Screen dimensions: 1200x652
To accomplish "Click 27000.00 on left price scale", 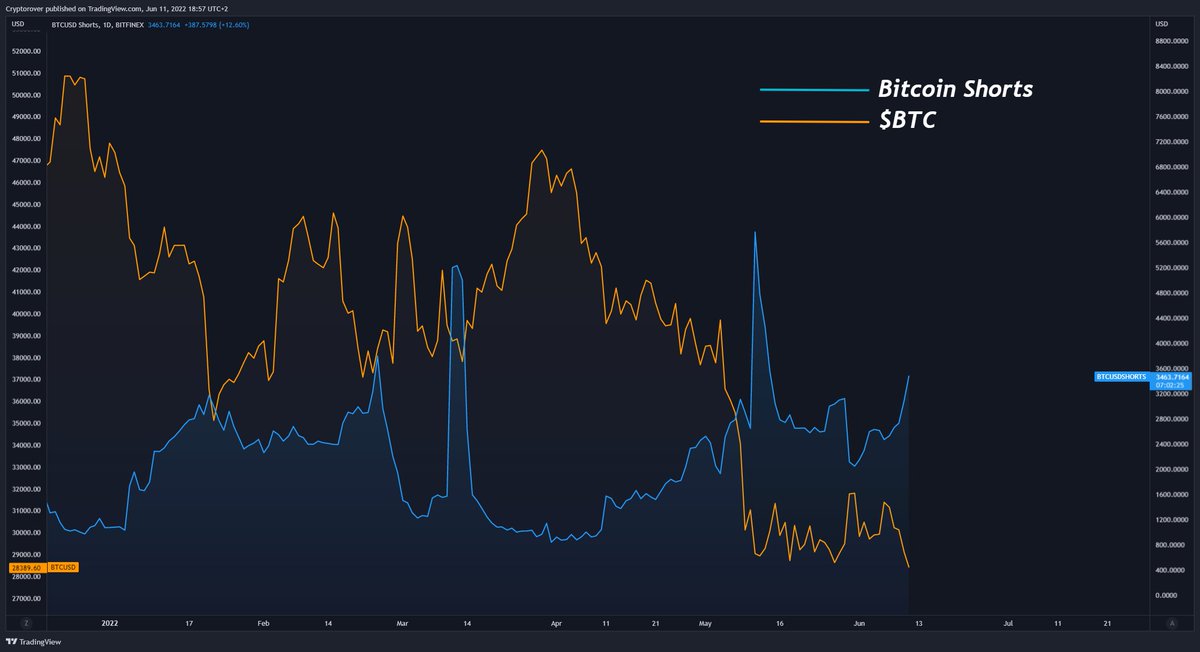I will [25, 598].
